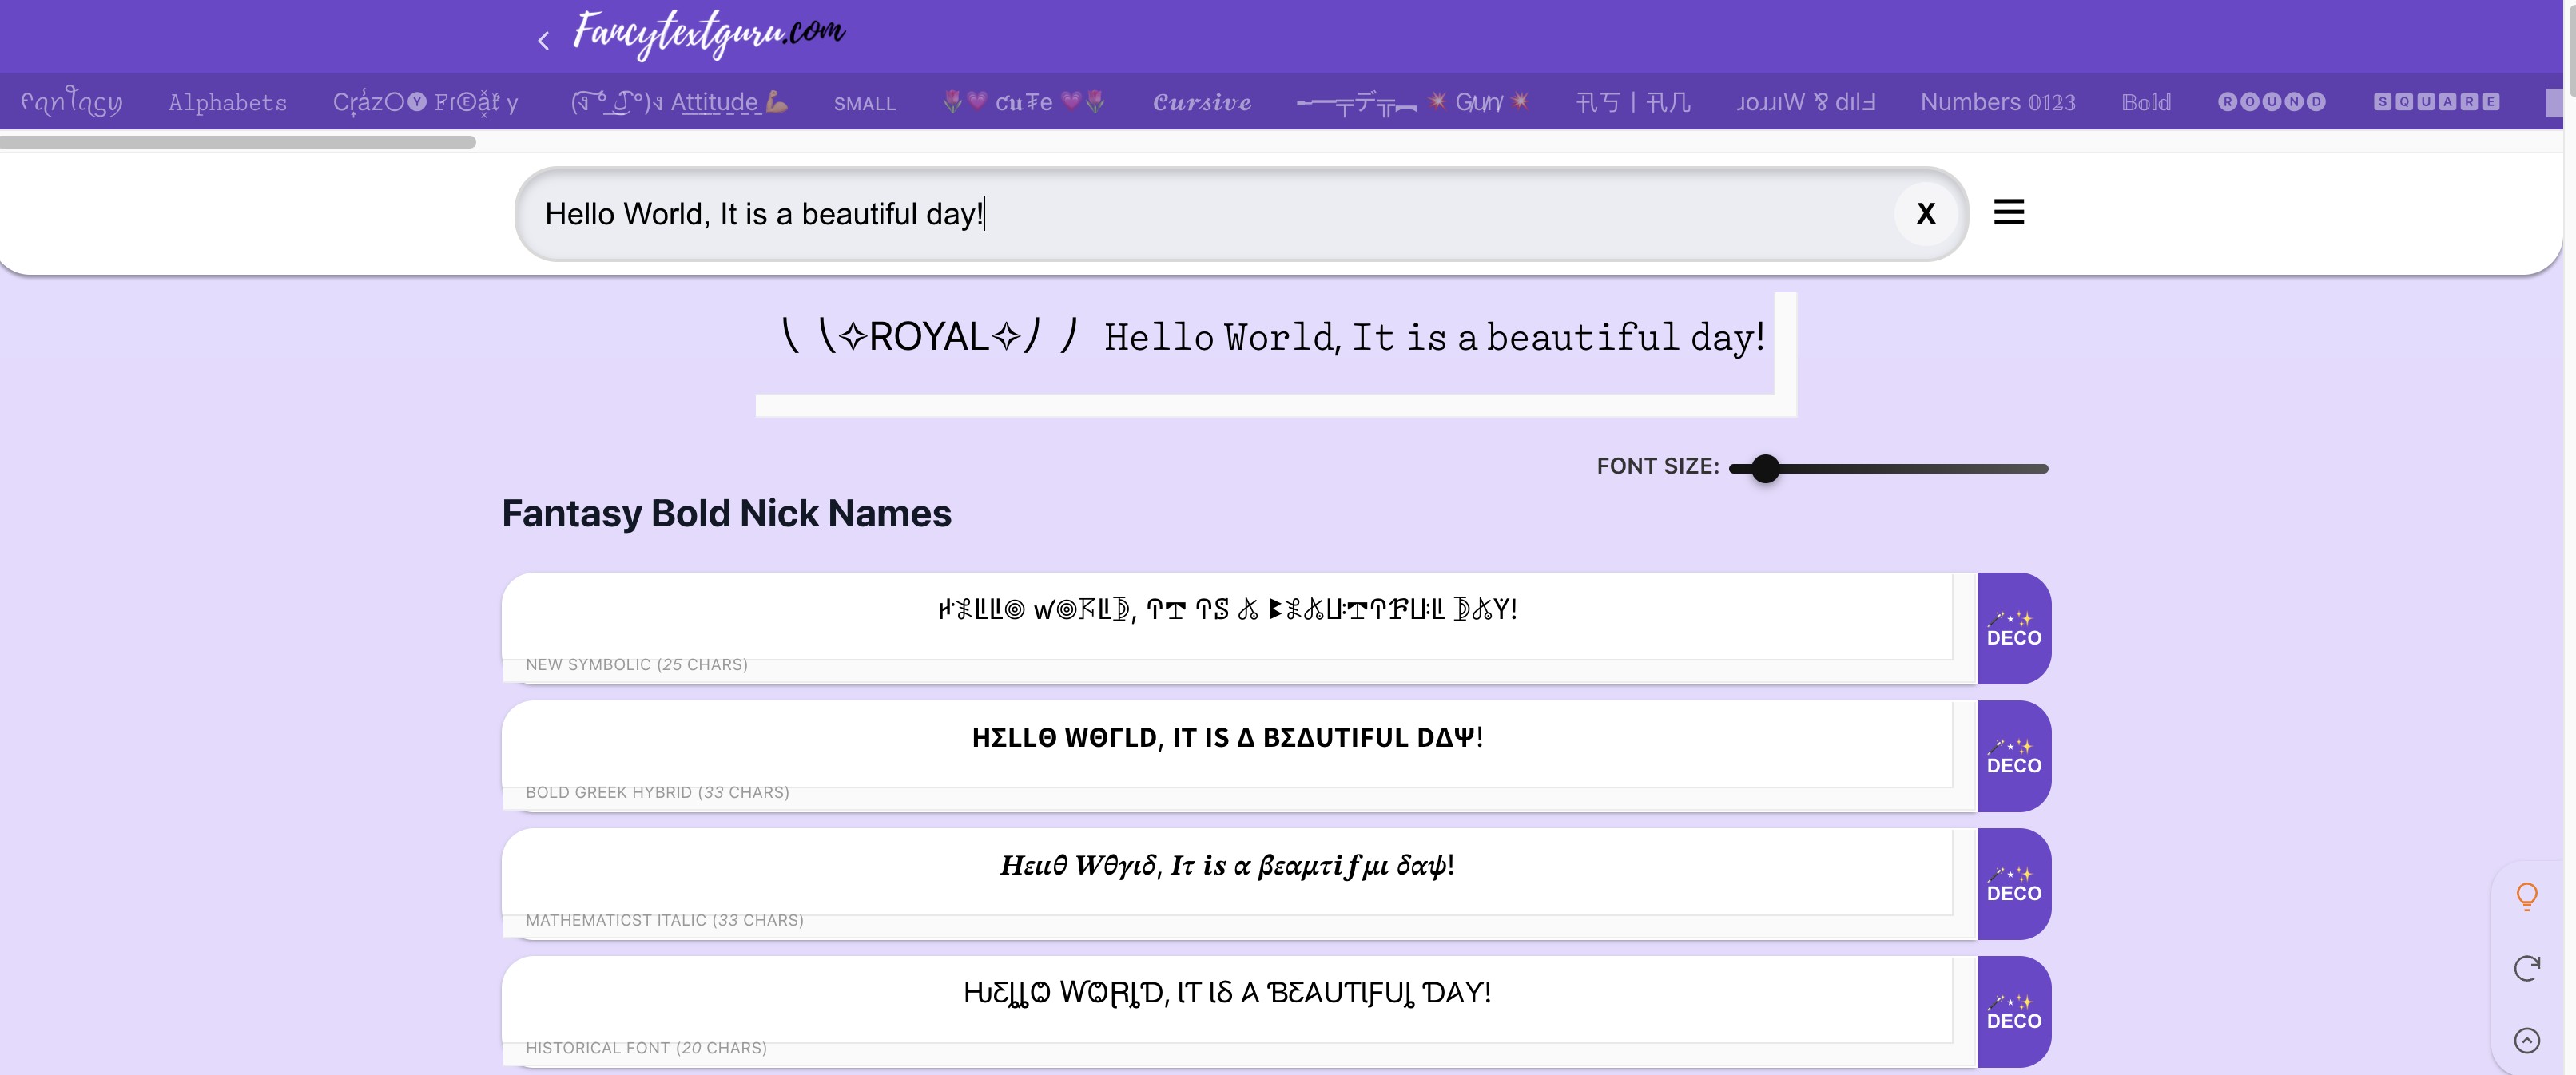Open the Attitude category tab
The width and height of the screenshot is (2576, 1075).
(679, 102)
